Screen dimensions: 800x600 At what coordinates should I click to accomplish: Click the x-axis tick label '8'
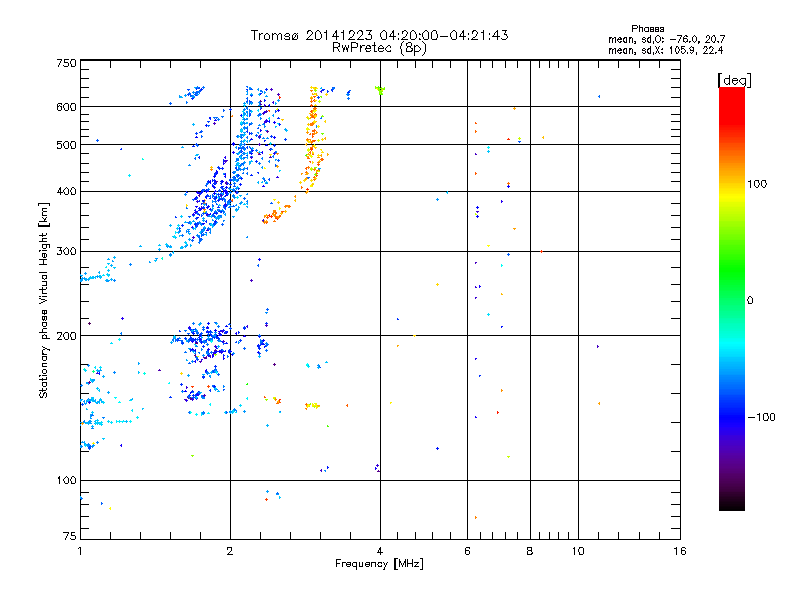(x=530, y=551)
